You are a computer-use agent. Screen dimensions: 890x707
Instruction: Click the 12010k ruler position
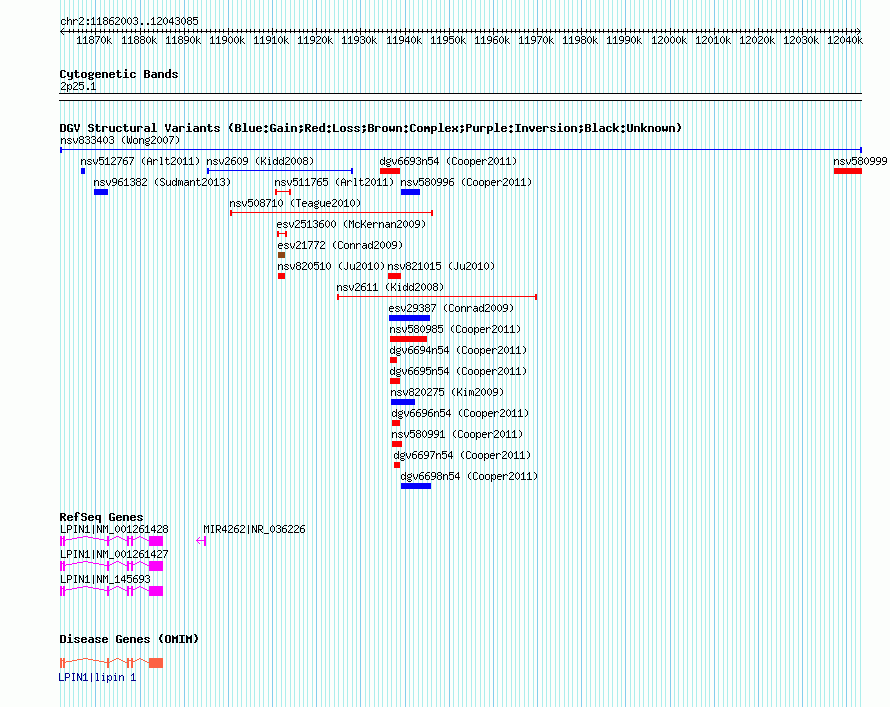713,40
